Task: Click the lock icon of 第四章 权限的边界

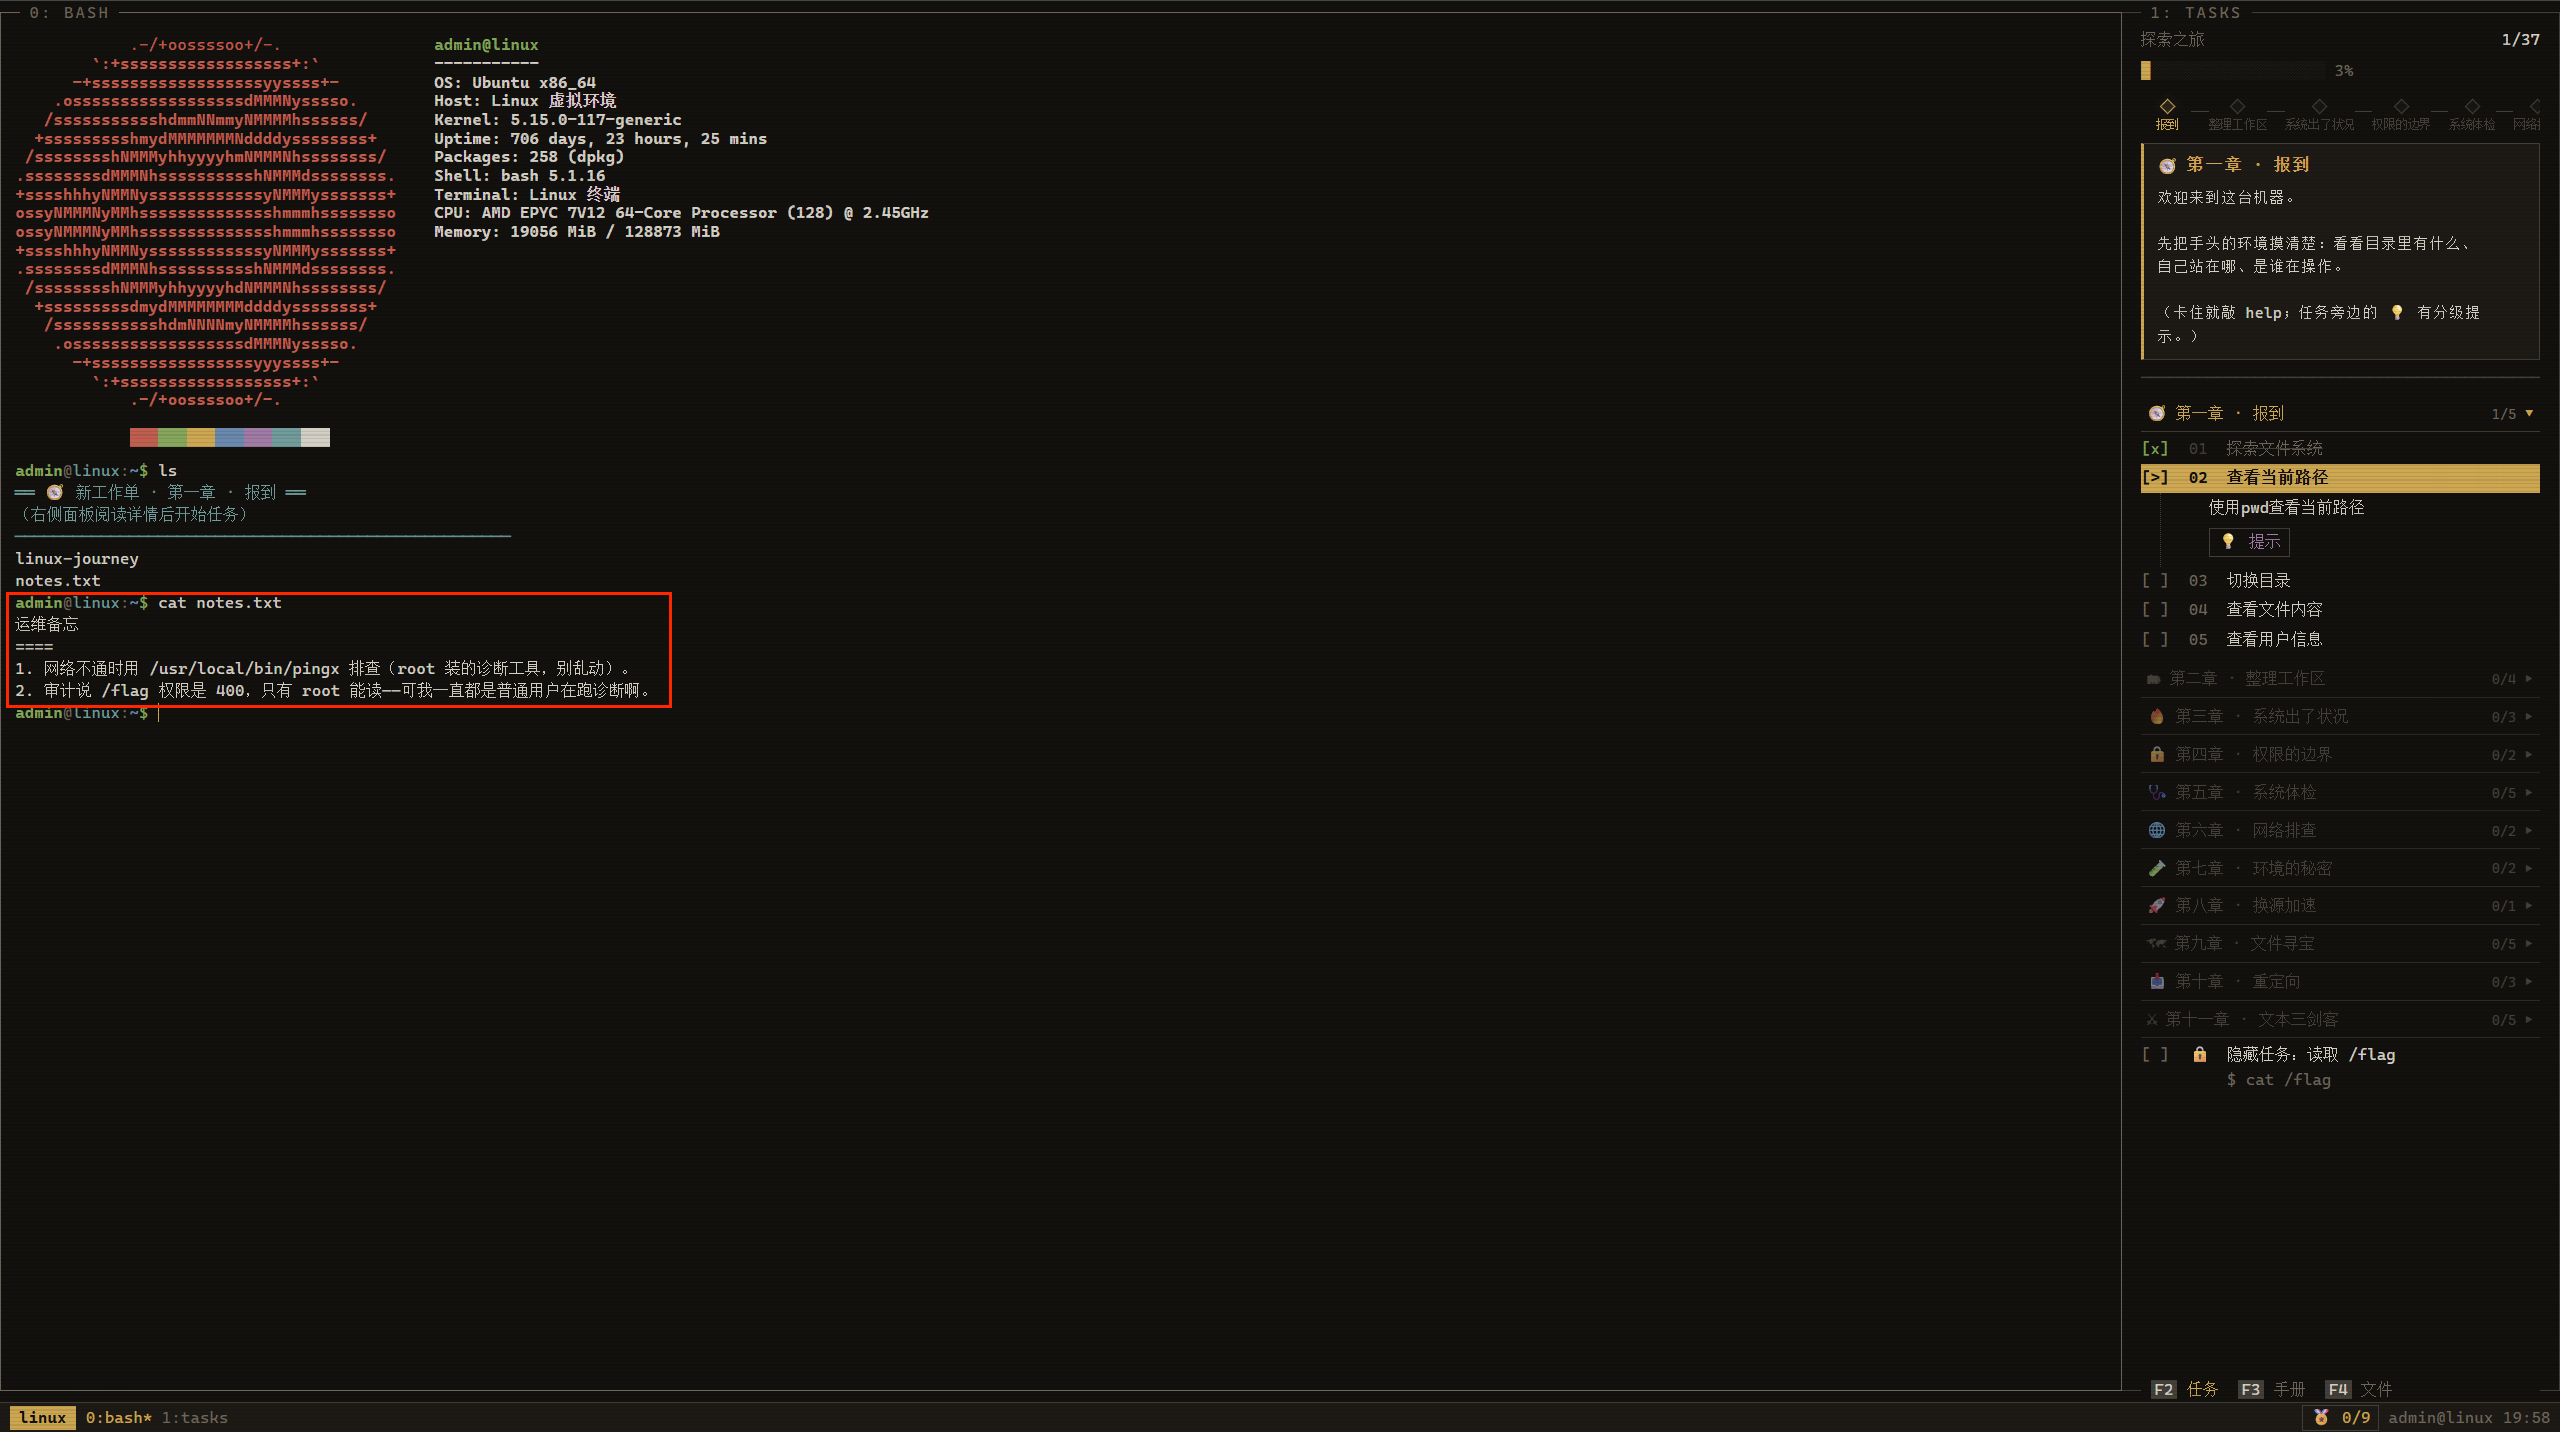Action: pos(2157,755)
